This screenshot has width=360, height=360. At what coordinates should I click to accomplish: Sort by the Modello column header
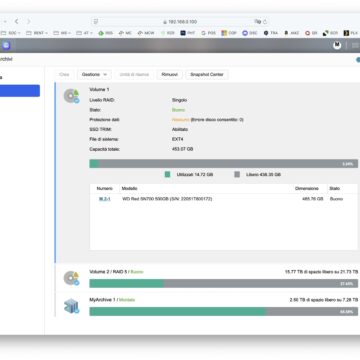[x=129, y=188]
